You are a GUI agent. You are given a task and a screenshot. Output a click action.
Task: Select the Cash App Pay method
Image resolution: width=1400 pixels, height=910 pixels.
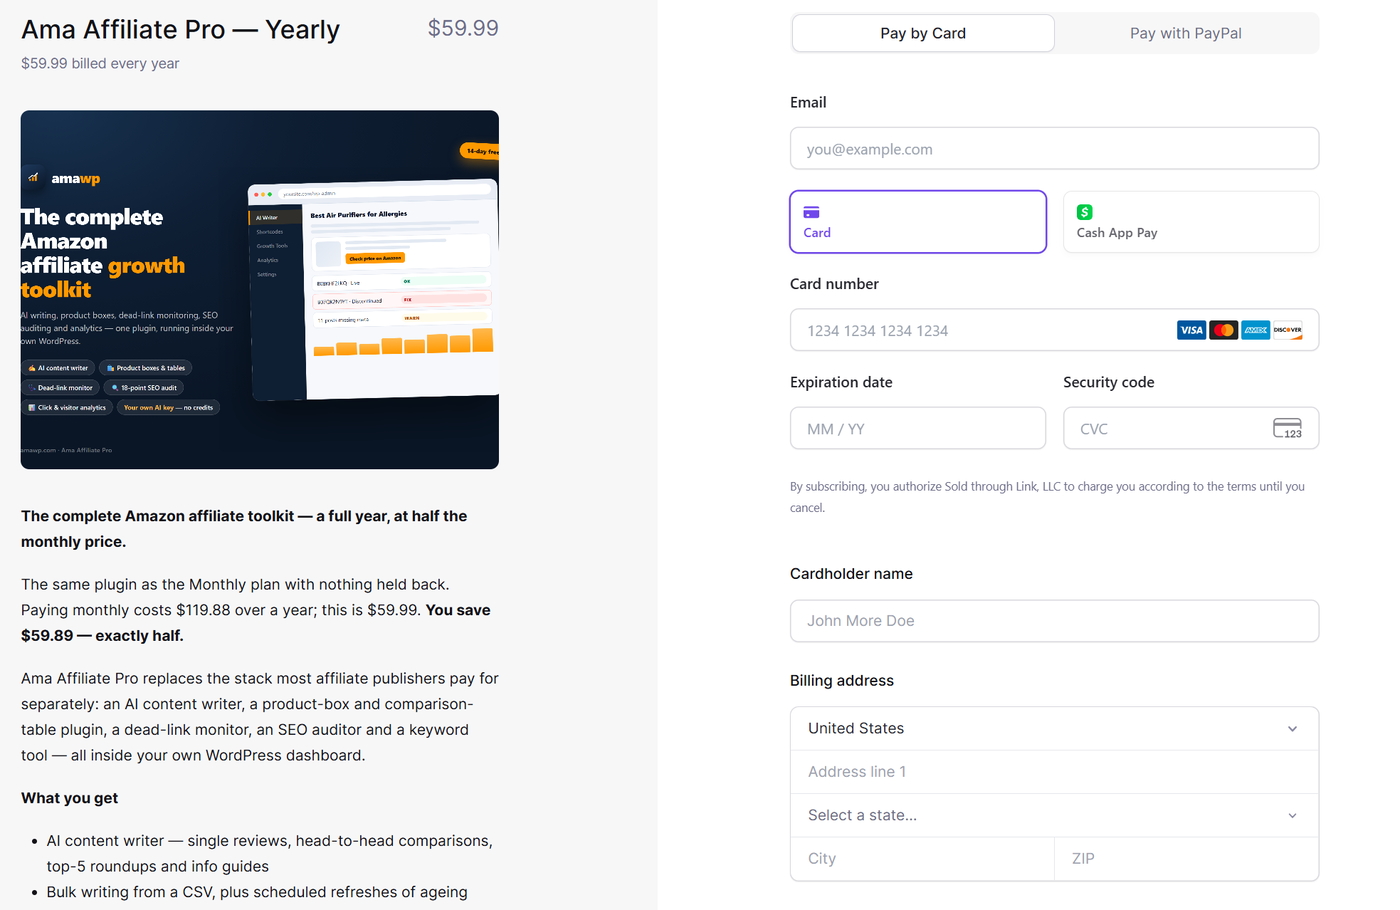click(1191, 222)
